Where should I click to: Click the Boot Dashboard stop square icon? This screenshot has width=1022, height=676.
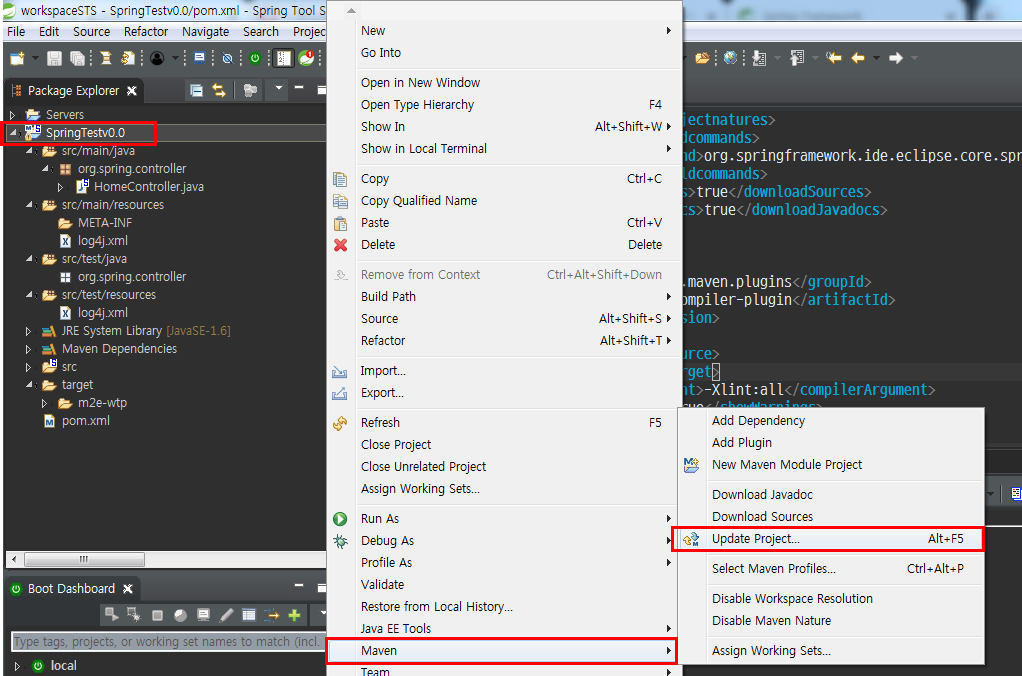point(157,615)
